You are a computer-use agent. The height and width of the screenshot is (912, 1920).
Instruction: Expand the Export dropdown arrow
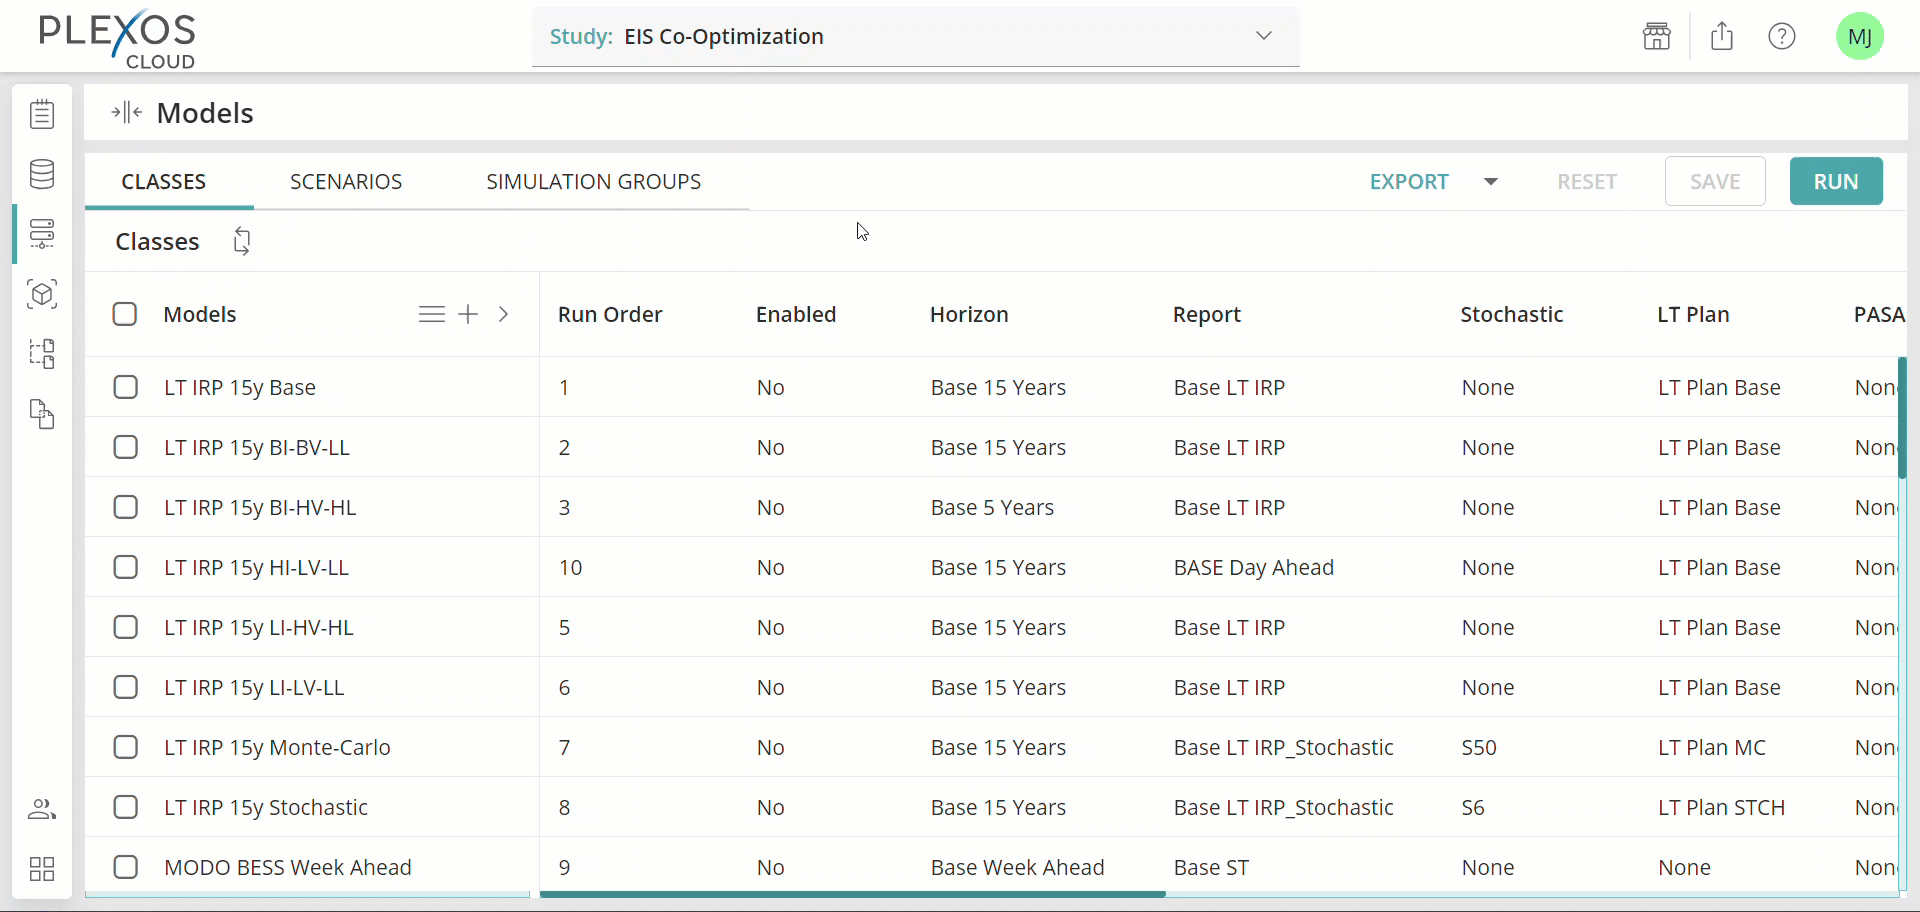[x=1491, y=182]
